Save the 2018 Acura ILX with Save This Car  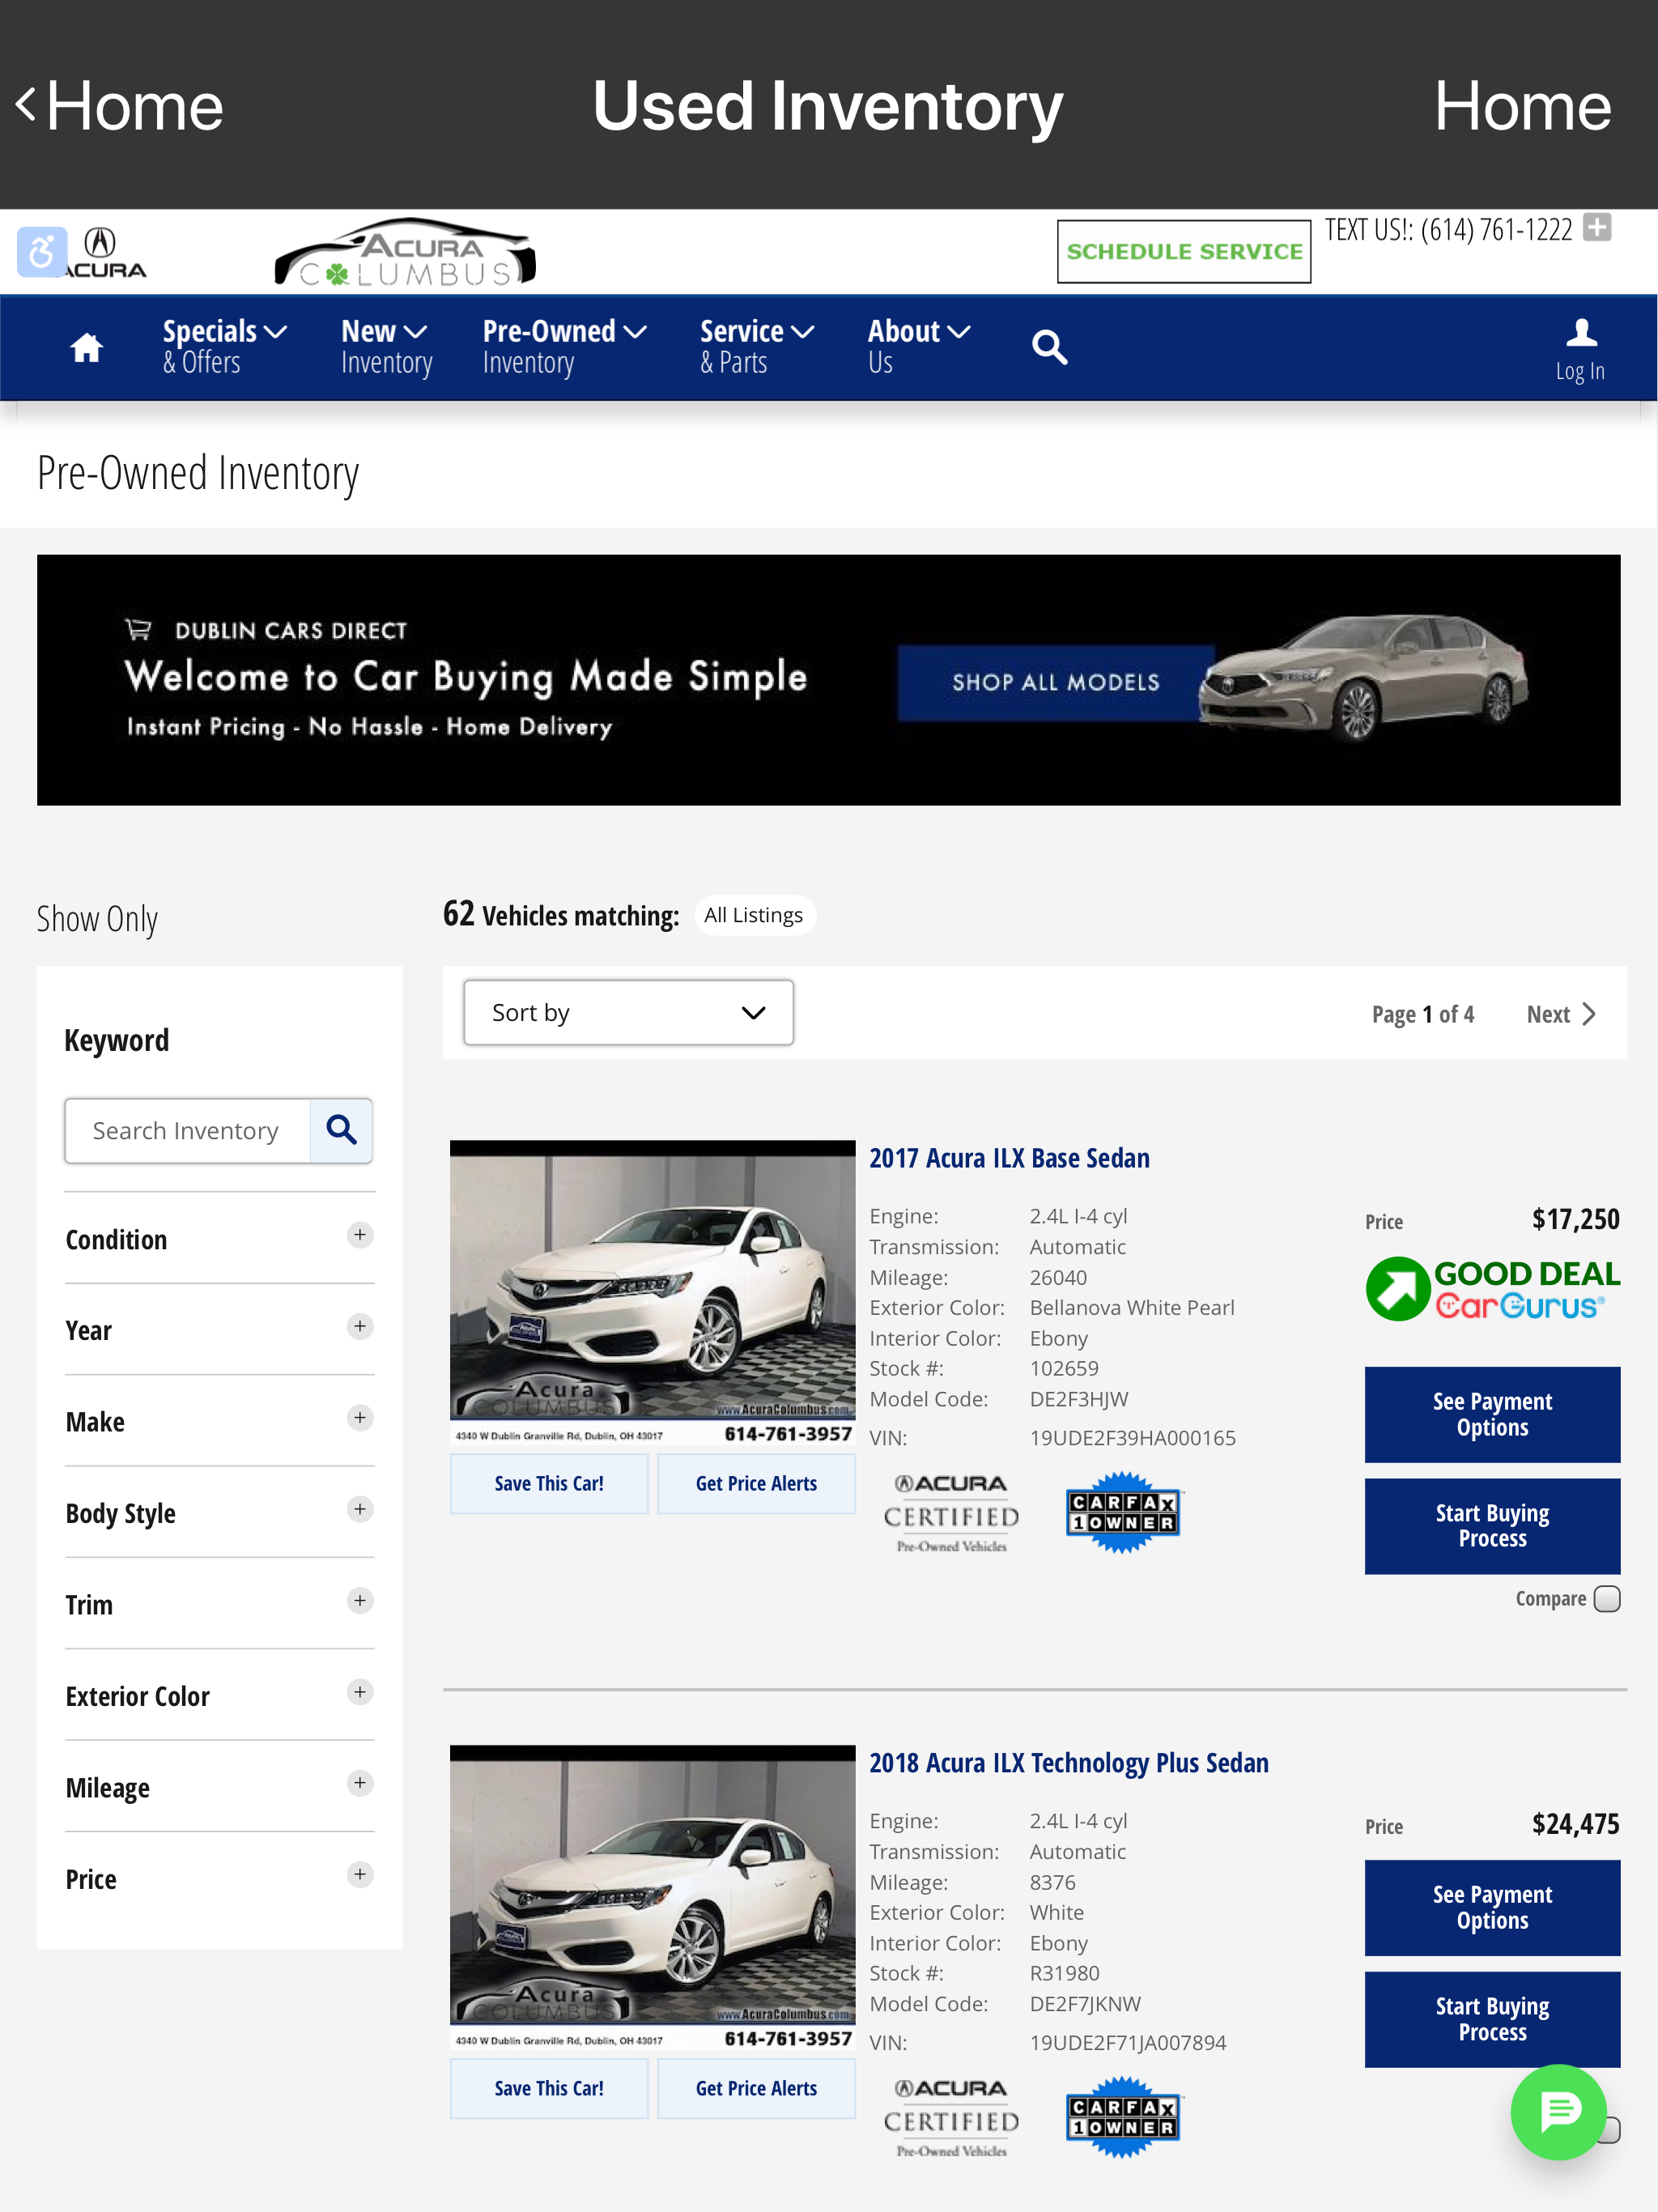(549, 2088)
